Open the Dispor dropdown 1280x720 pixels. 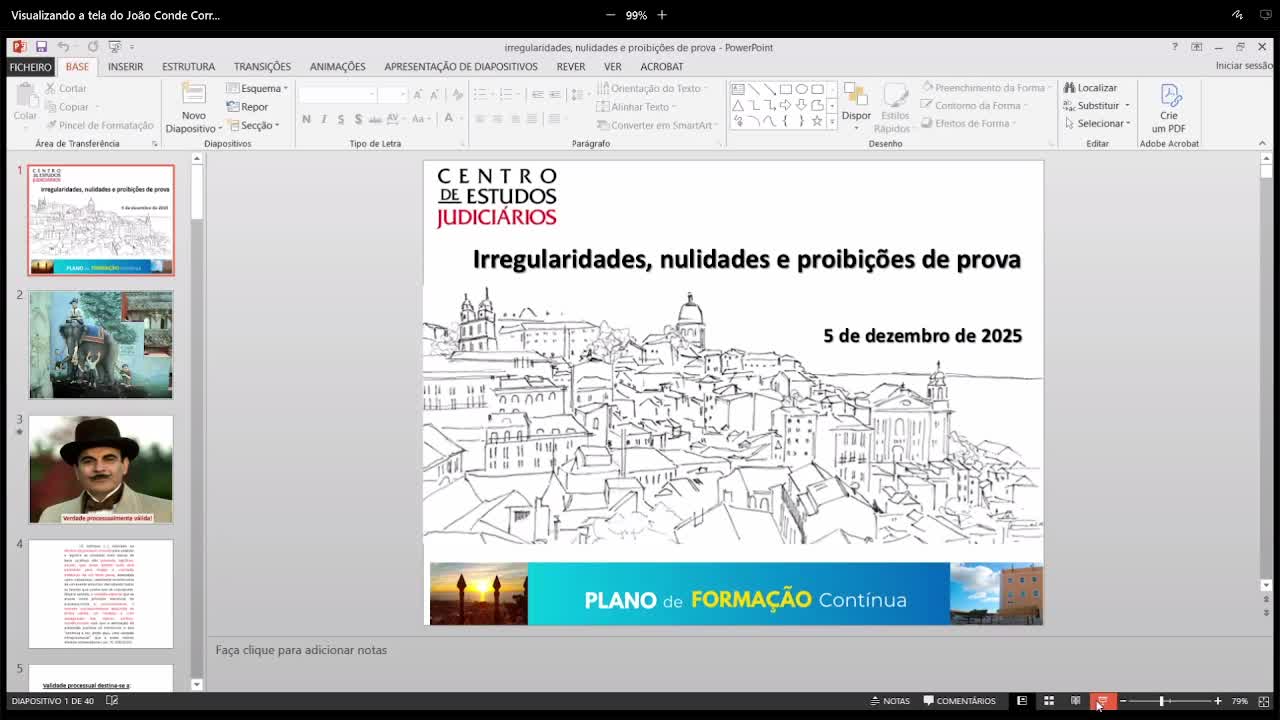pyautogui.click(x=855, y=105)
